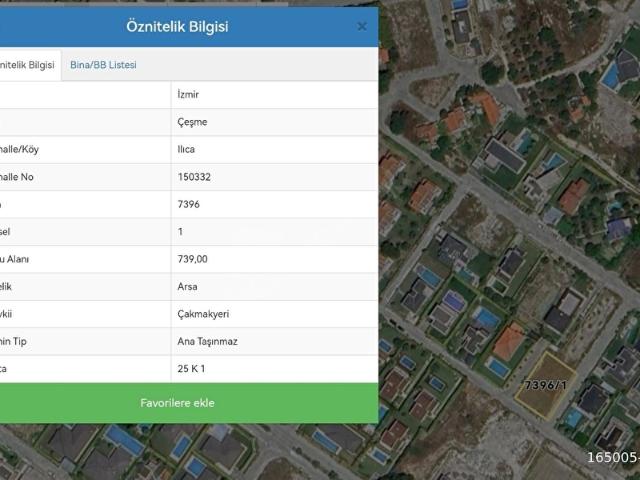The height and width of the screenshot is (480, 640).
Task: Click the Ilıca neighborhood value
Action: 186,149
